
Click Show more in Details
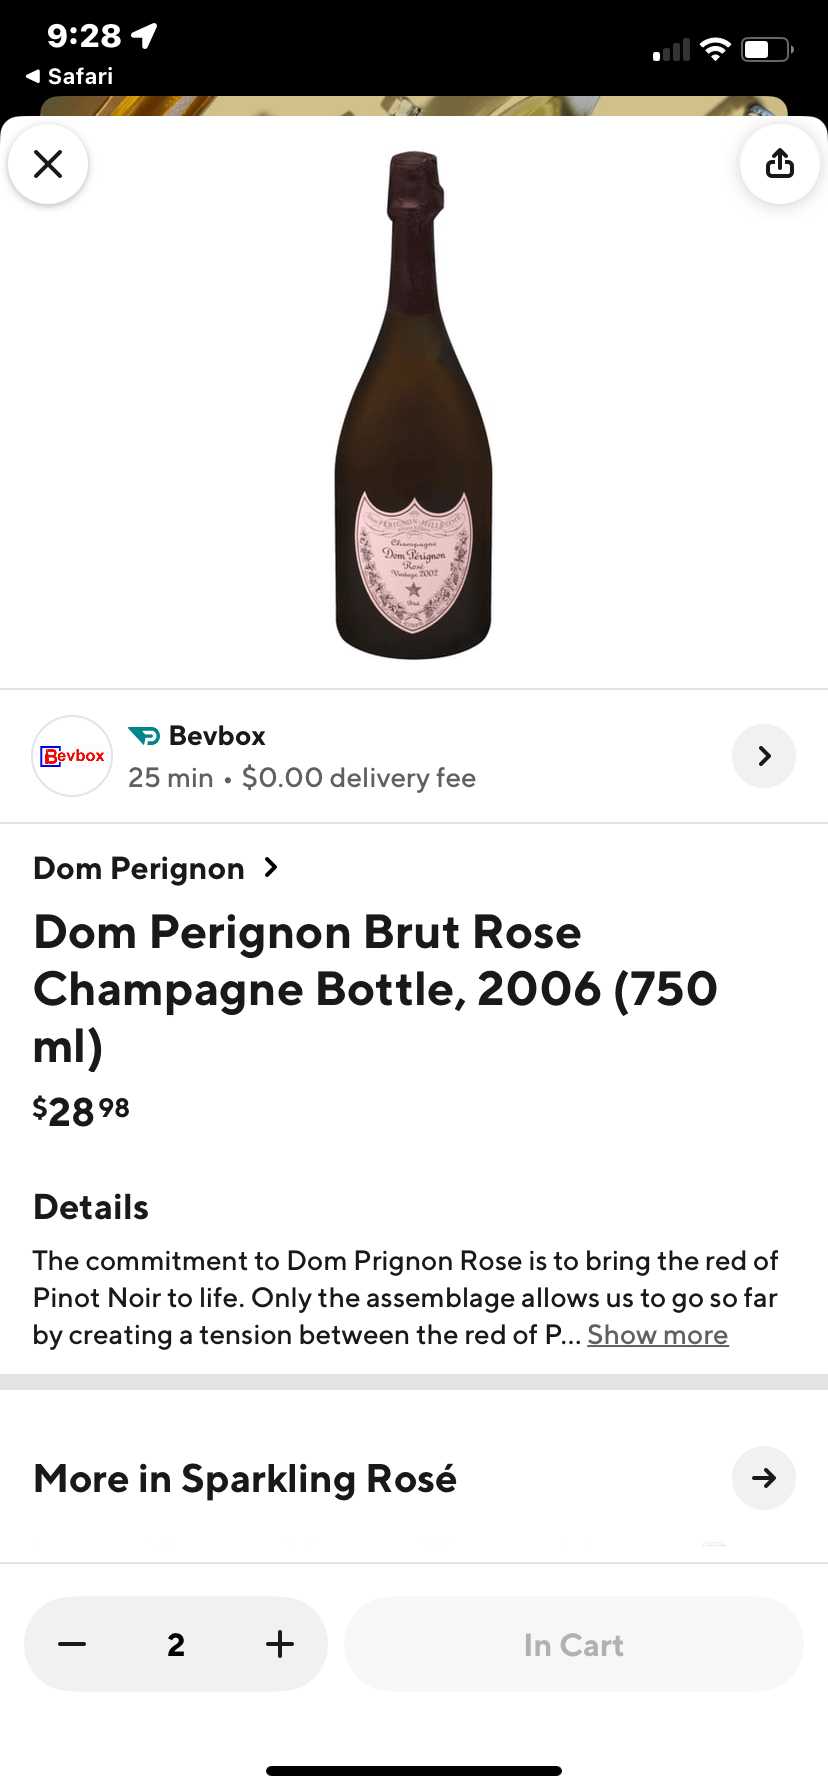click(657, 1335)
